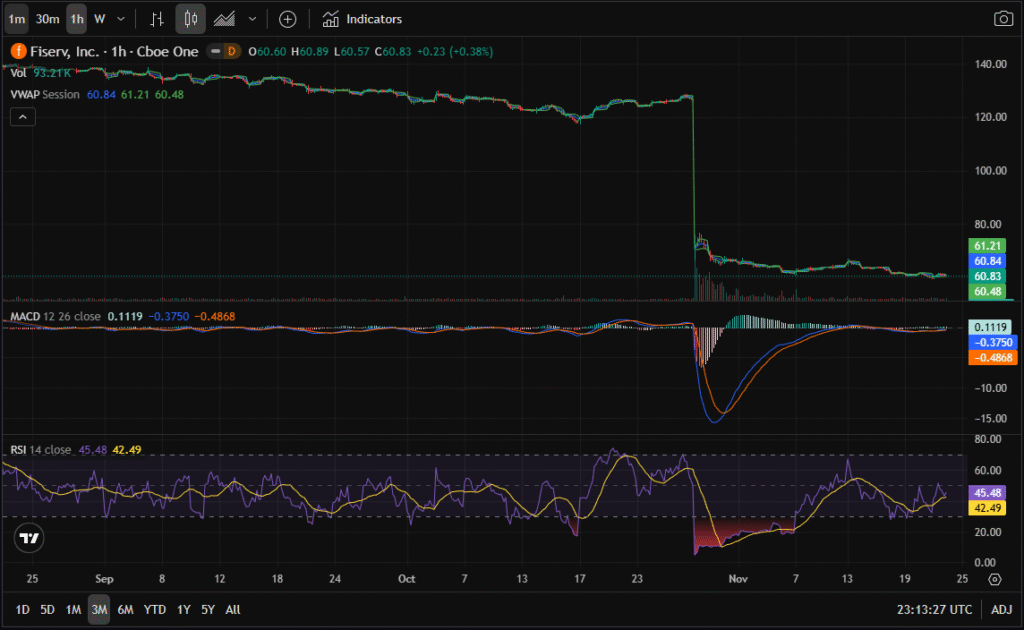Open chart settings gear near time axis
The image size is (1024, 630).
click(994, 579)
